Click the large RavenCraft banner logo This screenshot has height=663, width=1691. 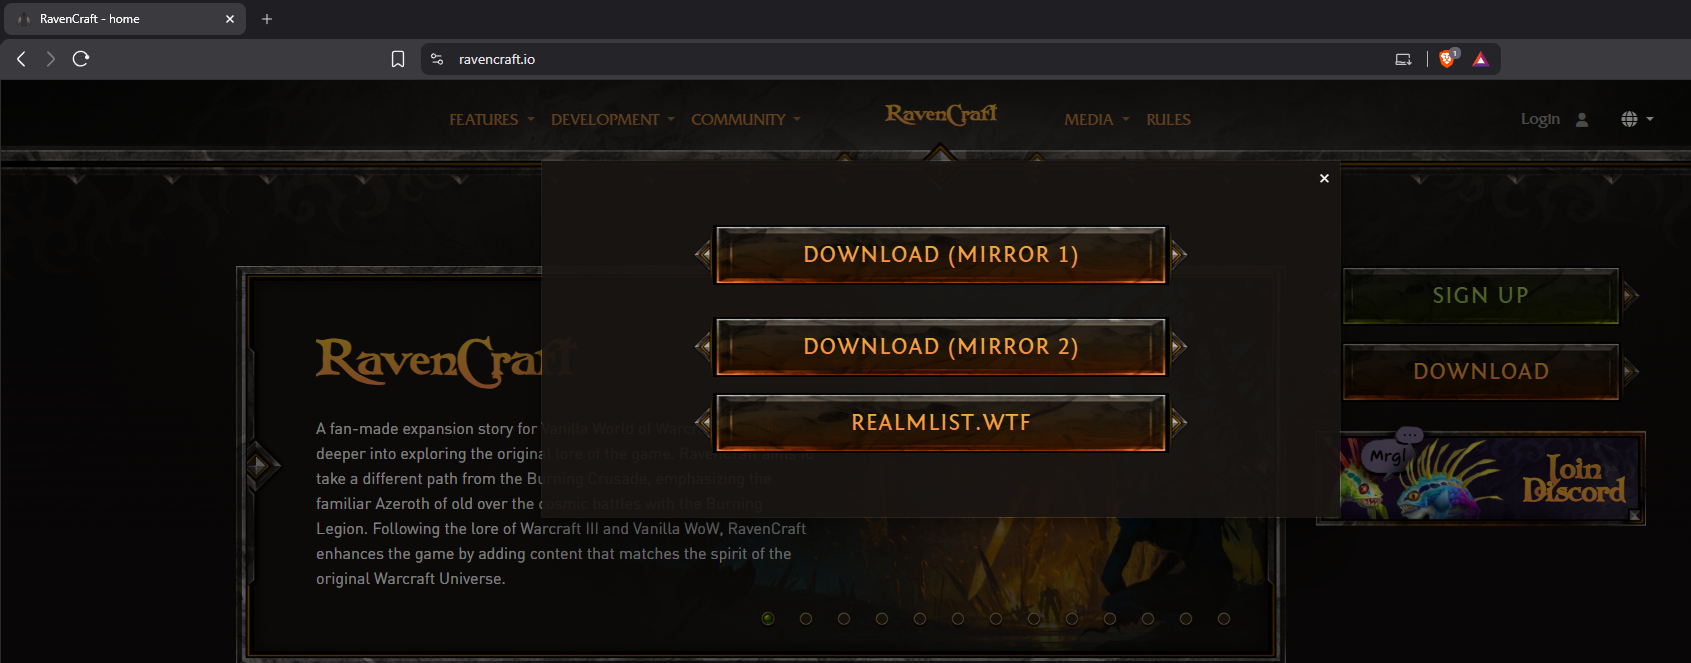446,362
